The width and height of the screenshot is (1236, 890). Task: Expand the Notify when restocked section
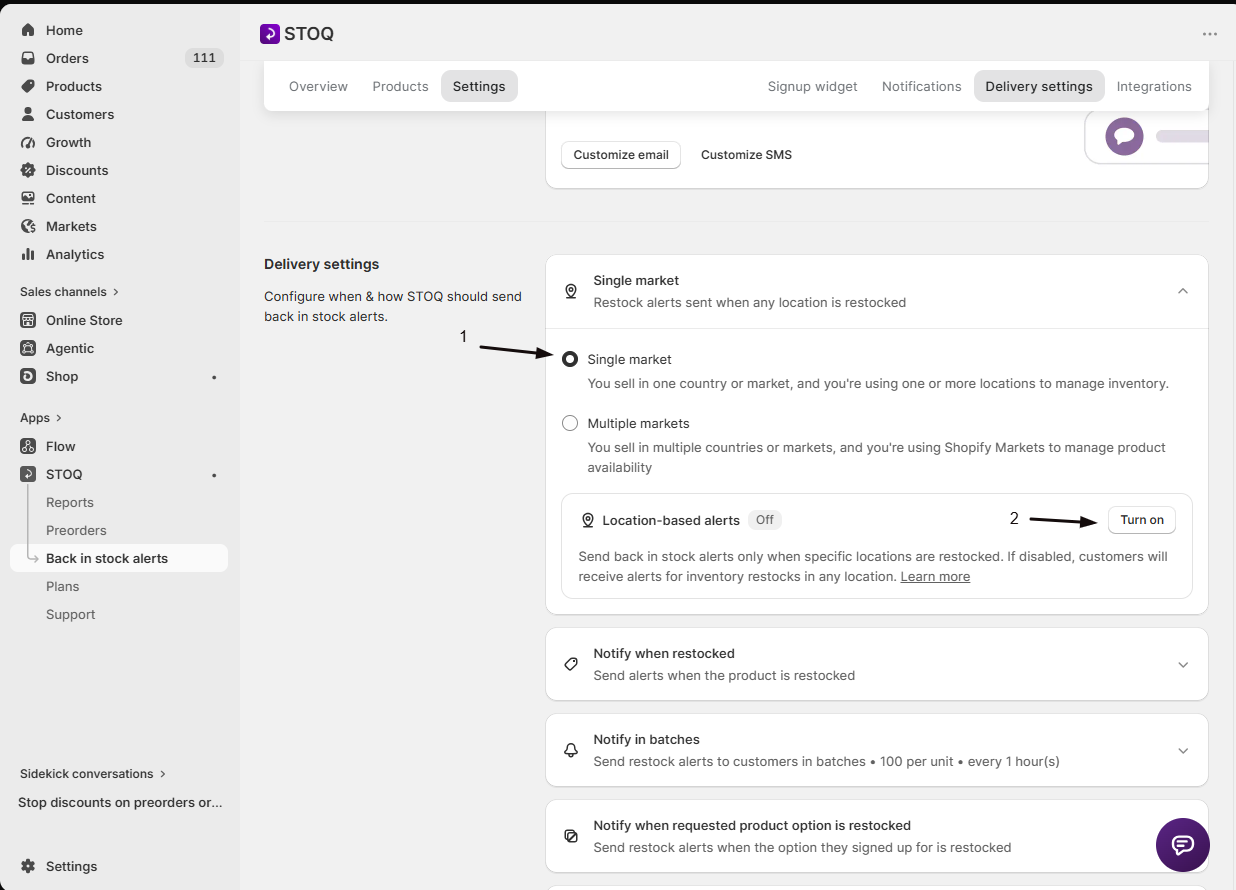pyautogui.click(x=1183, y=664)
